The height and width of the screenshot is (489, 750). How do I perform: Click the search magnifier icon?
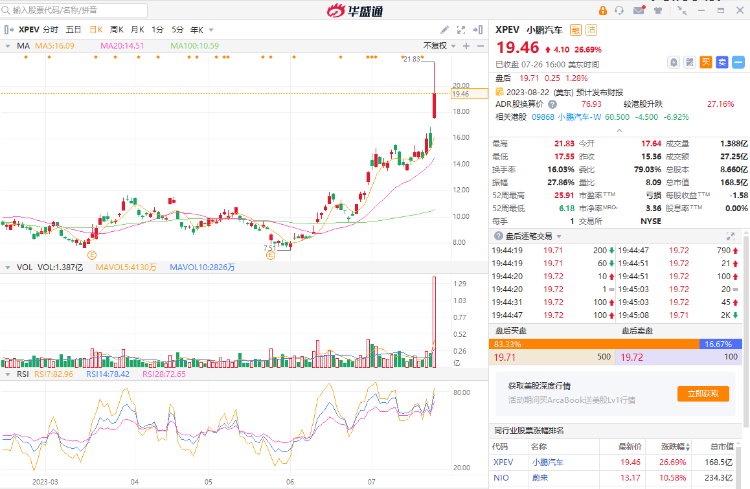coord(6,10)
